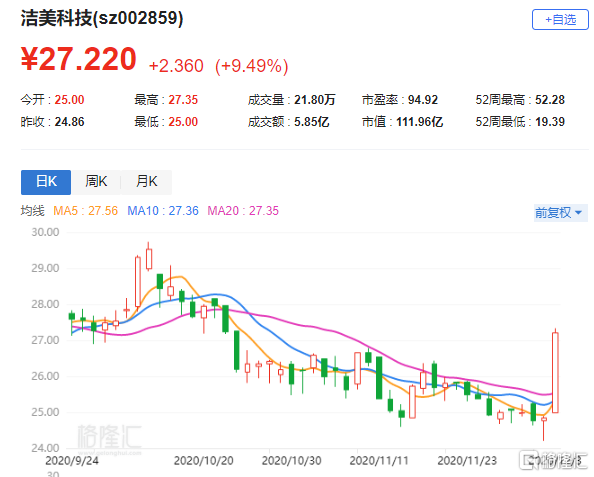Inspect the latest tall red candlestick

pos(555,372)
